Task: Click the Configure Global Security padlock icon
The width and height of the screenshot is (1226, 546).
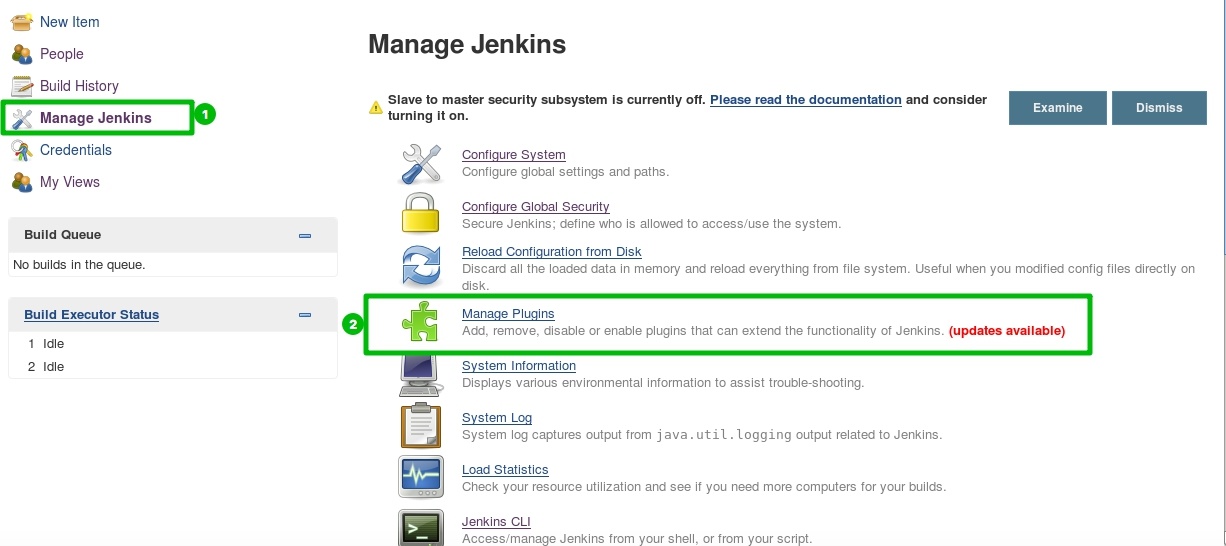Action: (x=421, y=214)
